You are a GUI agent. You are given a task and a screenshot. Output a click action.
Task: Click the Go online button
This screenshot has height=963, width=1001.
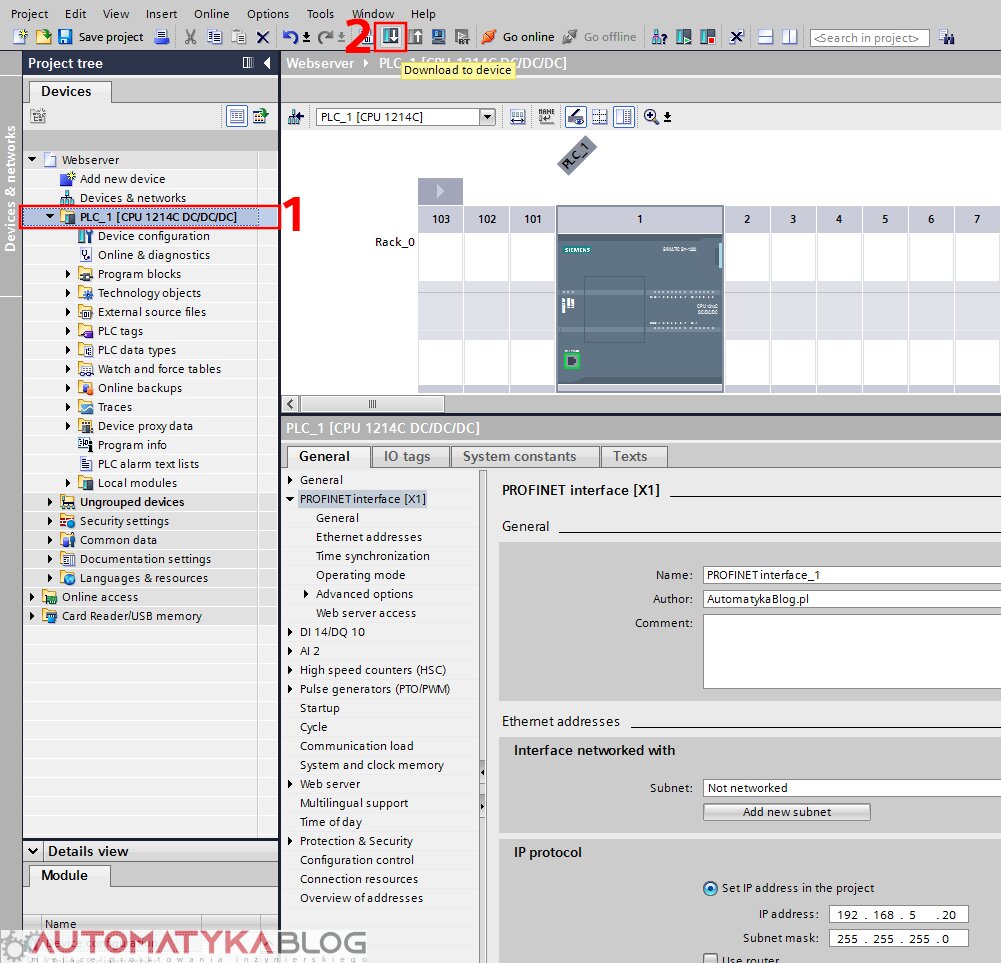tap(518, 37)
